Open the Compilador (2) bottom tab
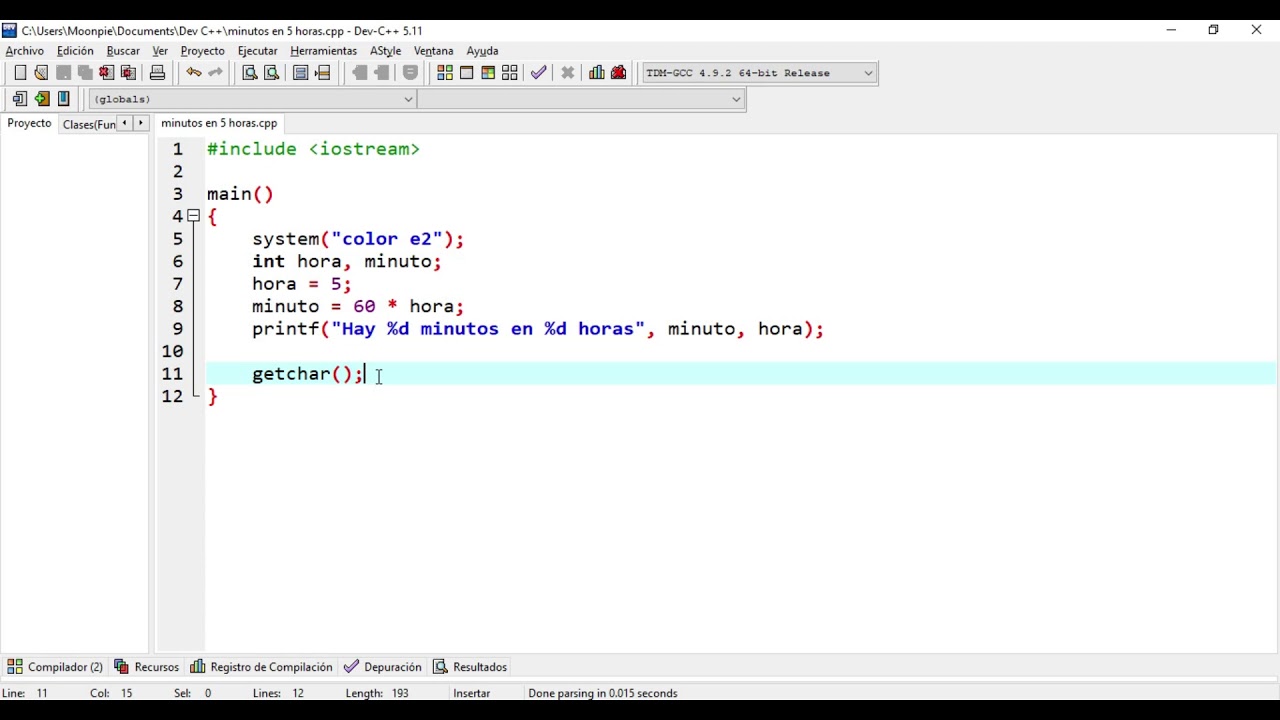 click(x=56, y=667)
